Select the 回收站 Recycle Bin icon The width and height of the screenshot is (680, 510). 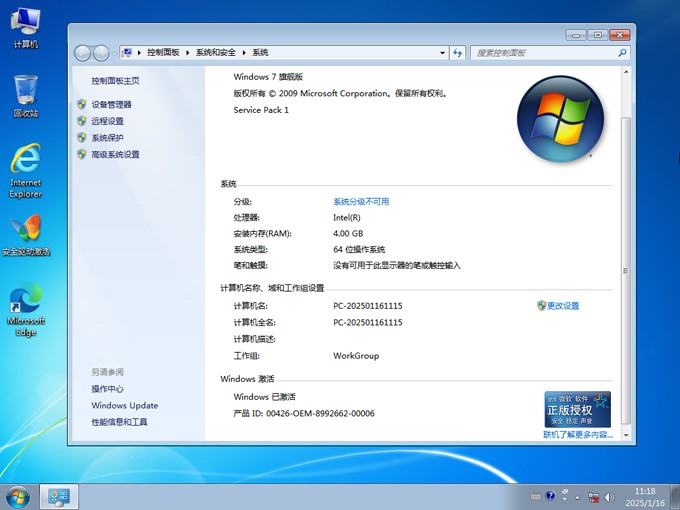[x=26, y=96]
